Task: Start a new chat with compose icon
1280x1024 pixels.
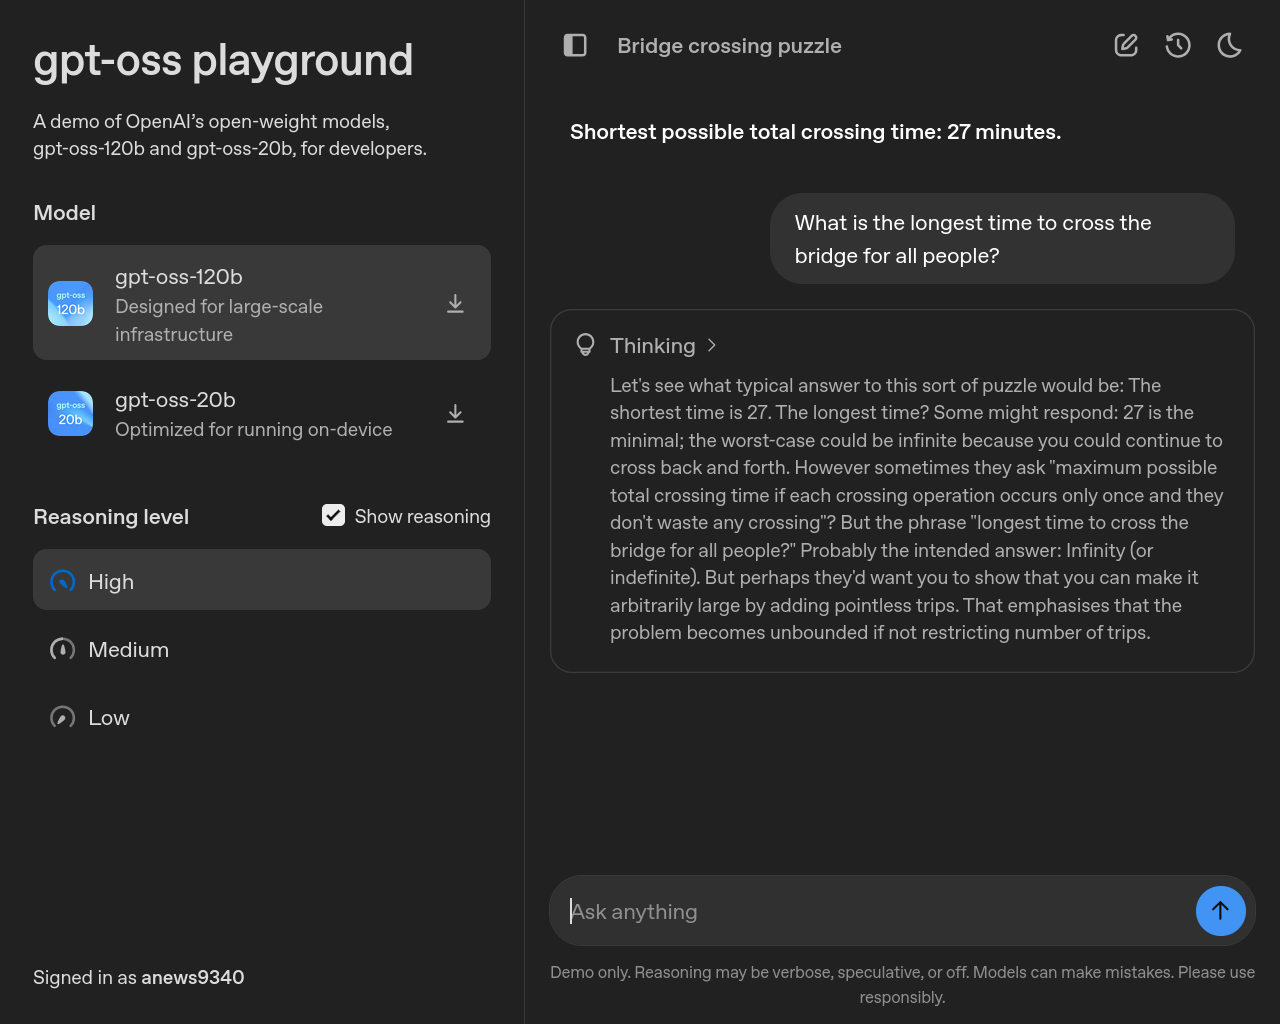Action: coord(1126,45)
